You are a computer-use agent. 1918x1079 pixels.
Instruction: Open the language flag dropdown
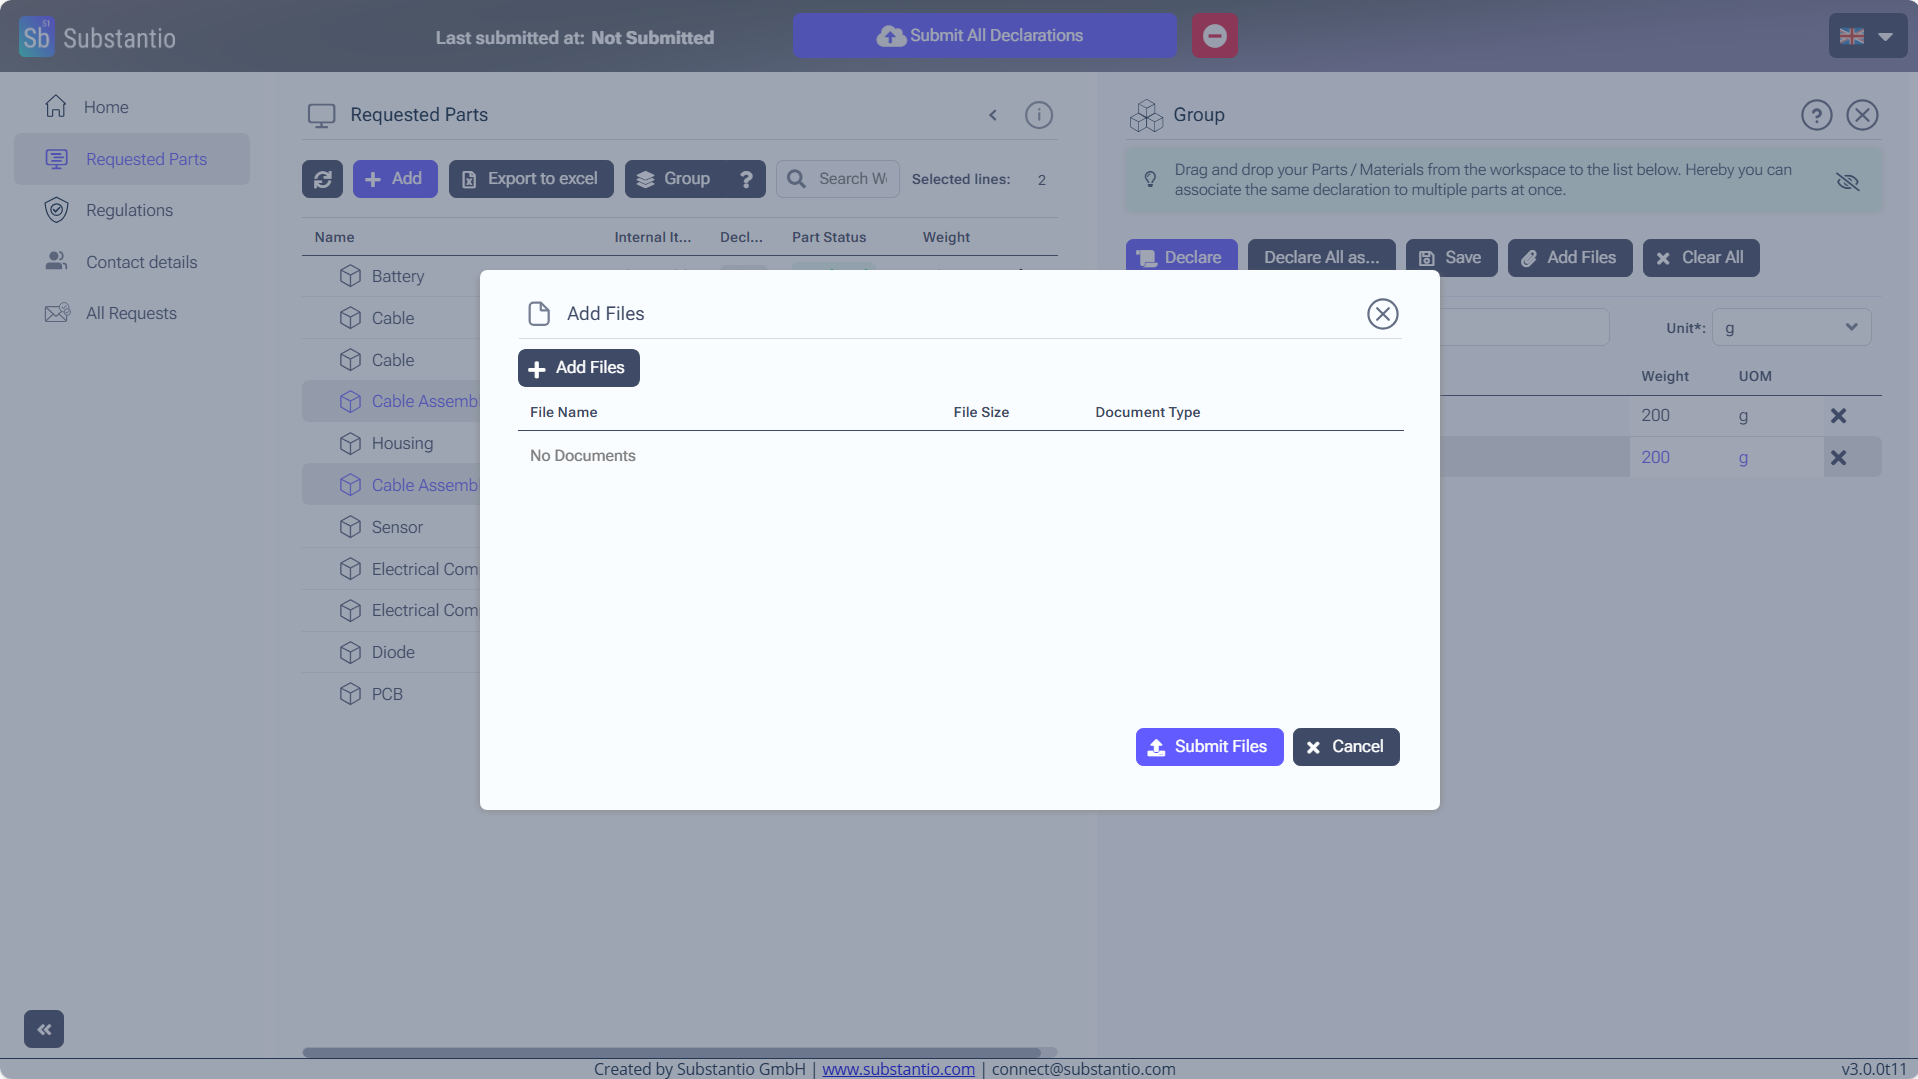click(x=1866, y=36)
